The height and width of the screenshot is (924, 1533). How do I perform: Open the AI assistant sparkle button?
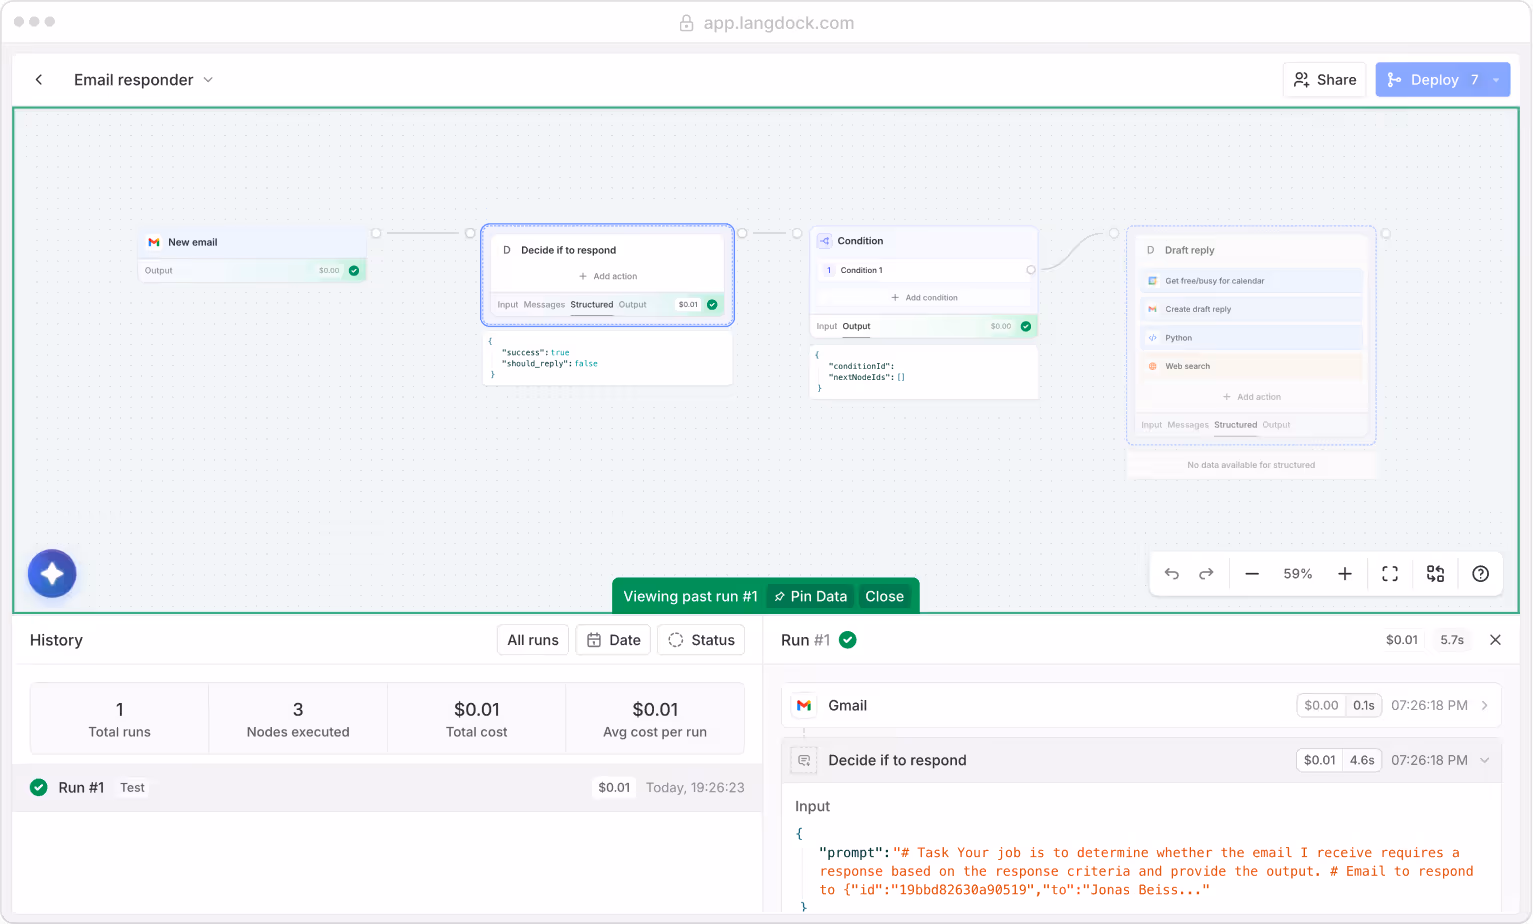coord(52,574)
